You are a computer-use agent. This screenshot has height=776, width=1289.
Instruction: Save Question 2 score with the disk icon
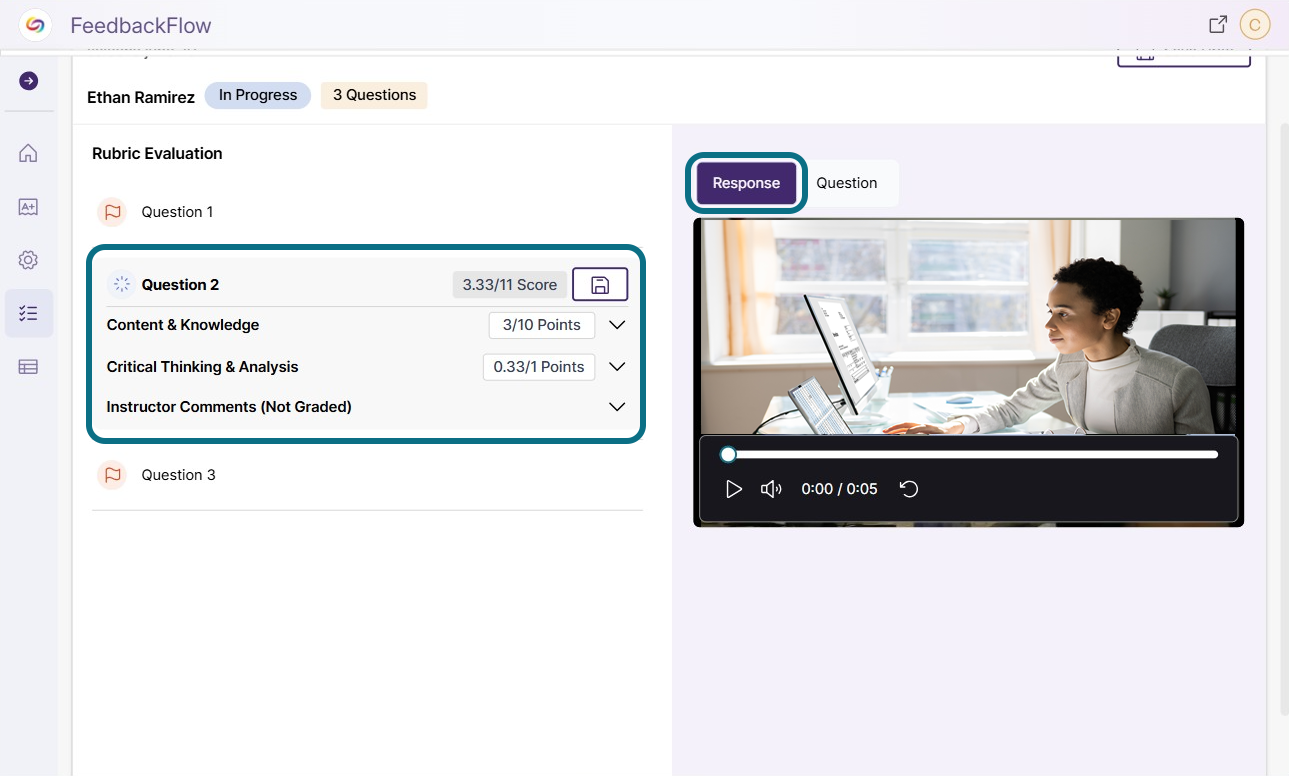(600, 285)
